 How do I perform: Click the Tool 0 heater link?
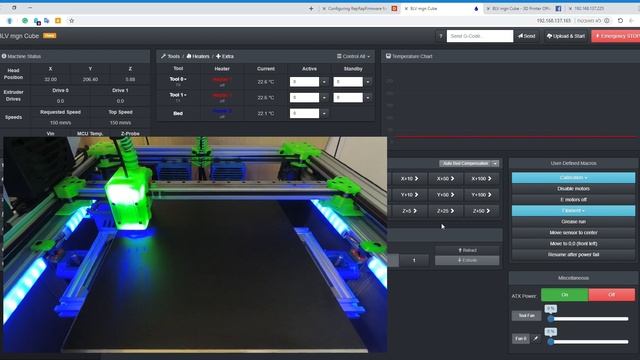222,80
